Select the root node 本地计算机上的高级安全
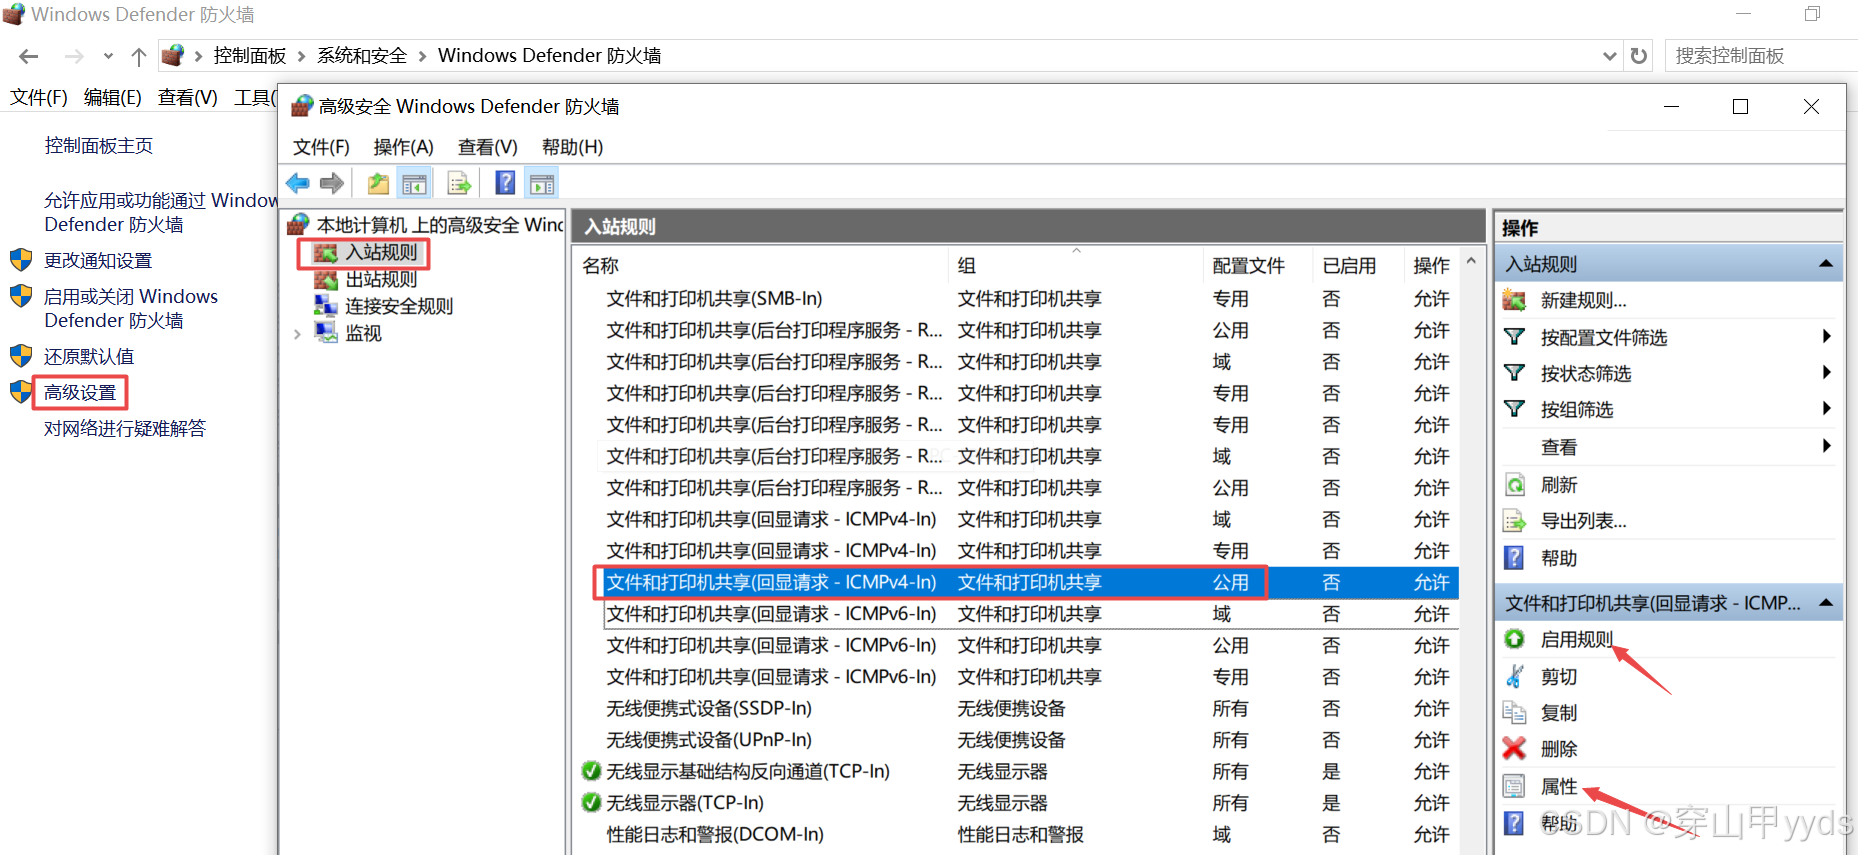This screenshot has width=1858, height=855. pos(440,225)
